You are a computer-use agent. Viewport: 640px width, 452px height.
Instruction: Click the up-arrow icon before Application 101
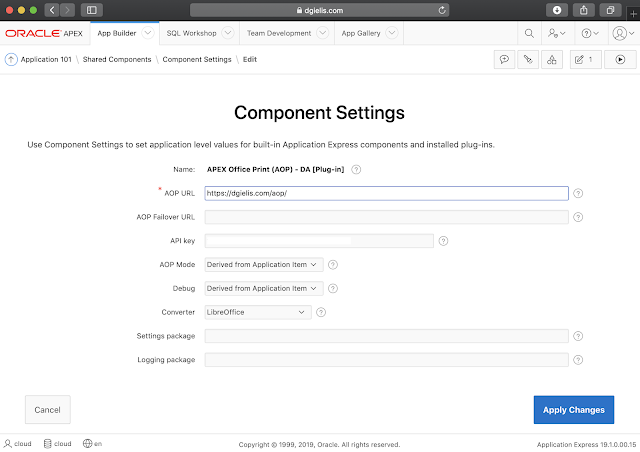[12, 59]
